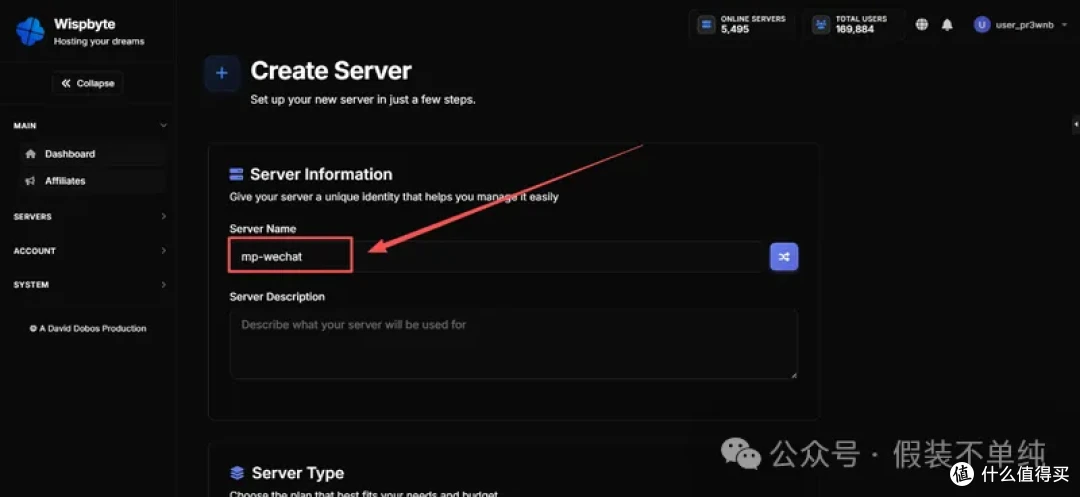Click the Server Information section icon
This screenshot has height=497, width=1080.
pyautogui.click(x=236, y=174)
